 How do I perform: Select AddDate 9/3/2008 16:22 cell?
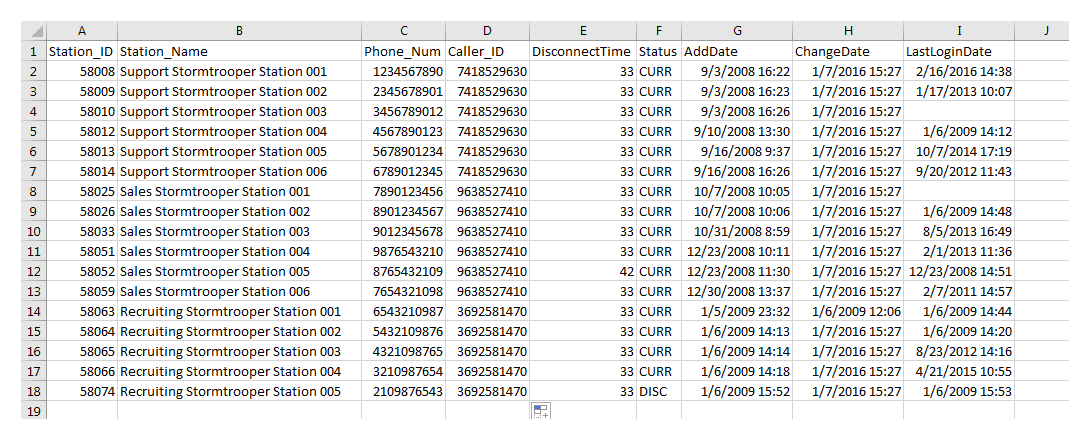coord(737,71)
